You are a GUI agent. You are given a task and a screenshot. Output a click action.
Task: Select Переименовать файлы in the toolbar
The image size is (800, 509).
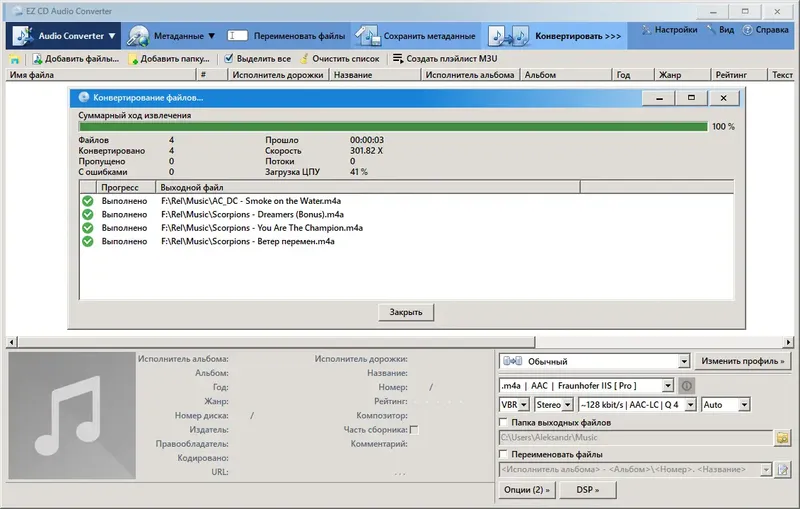pyautogui.click(x=299, y=36)
